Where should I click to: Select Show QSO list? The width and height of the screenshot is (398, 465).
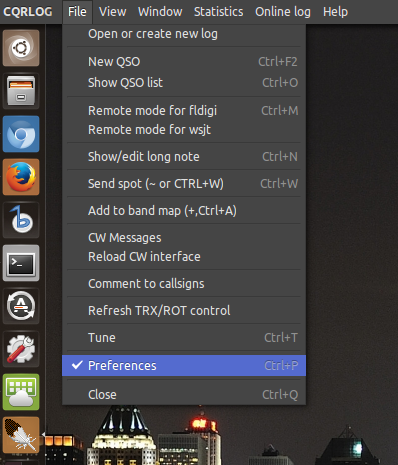(184, 83)
